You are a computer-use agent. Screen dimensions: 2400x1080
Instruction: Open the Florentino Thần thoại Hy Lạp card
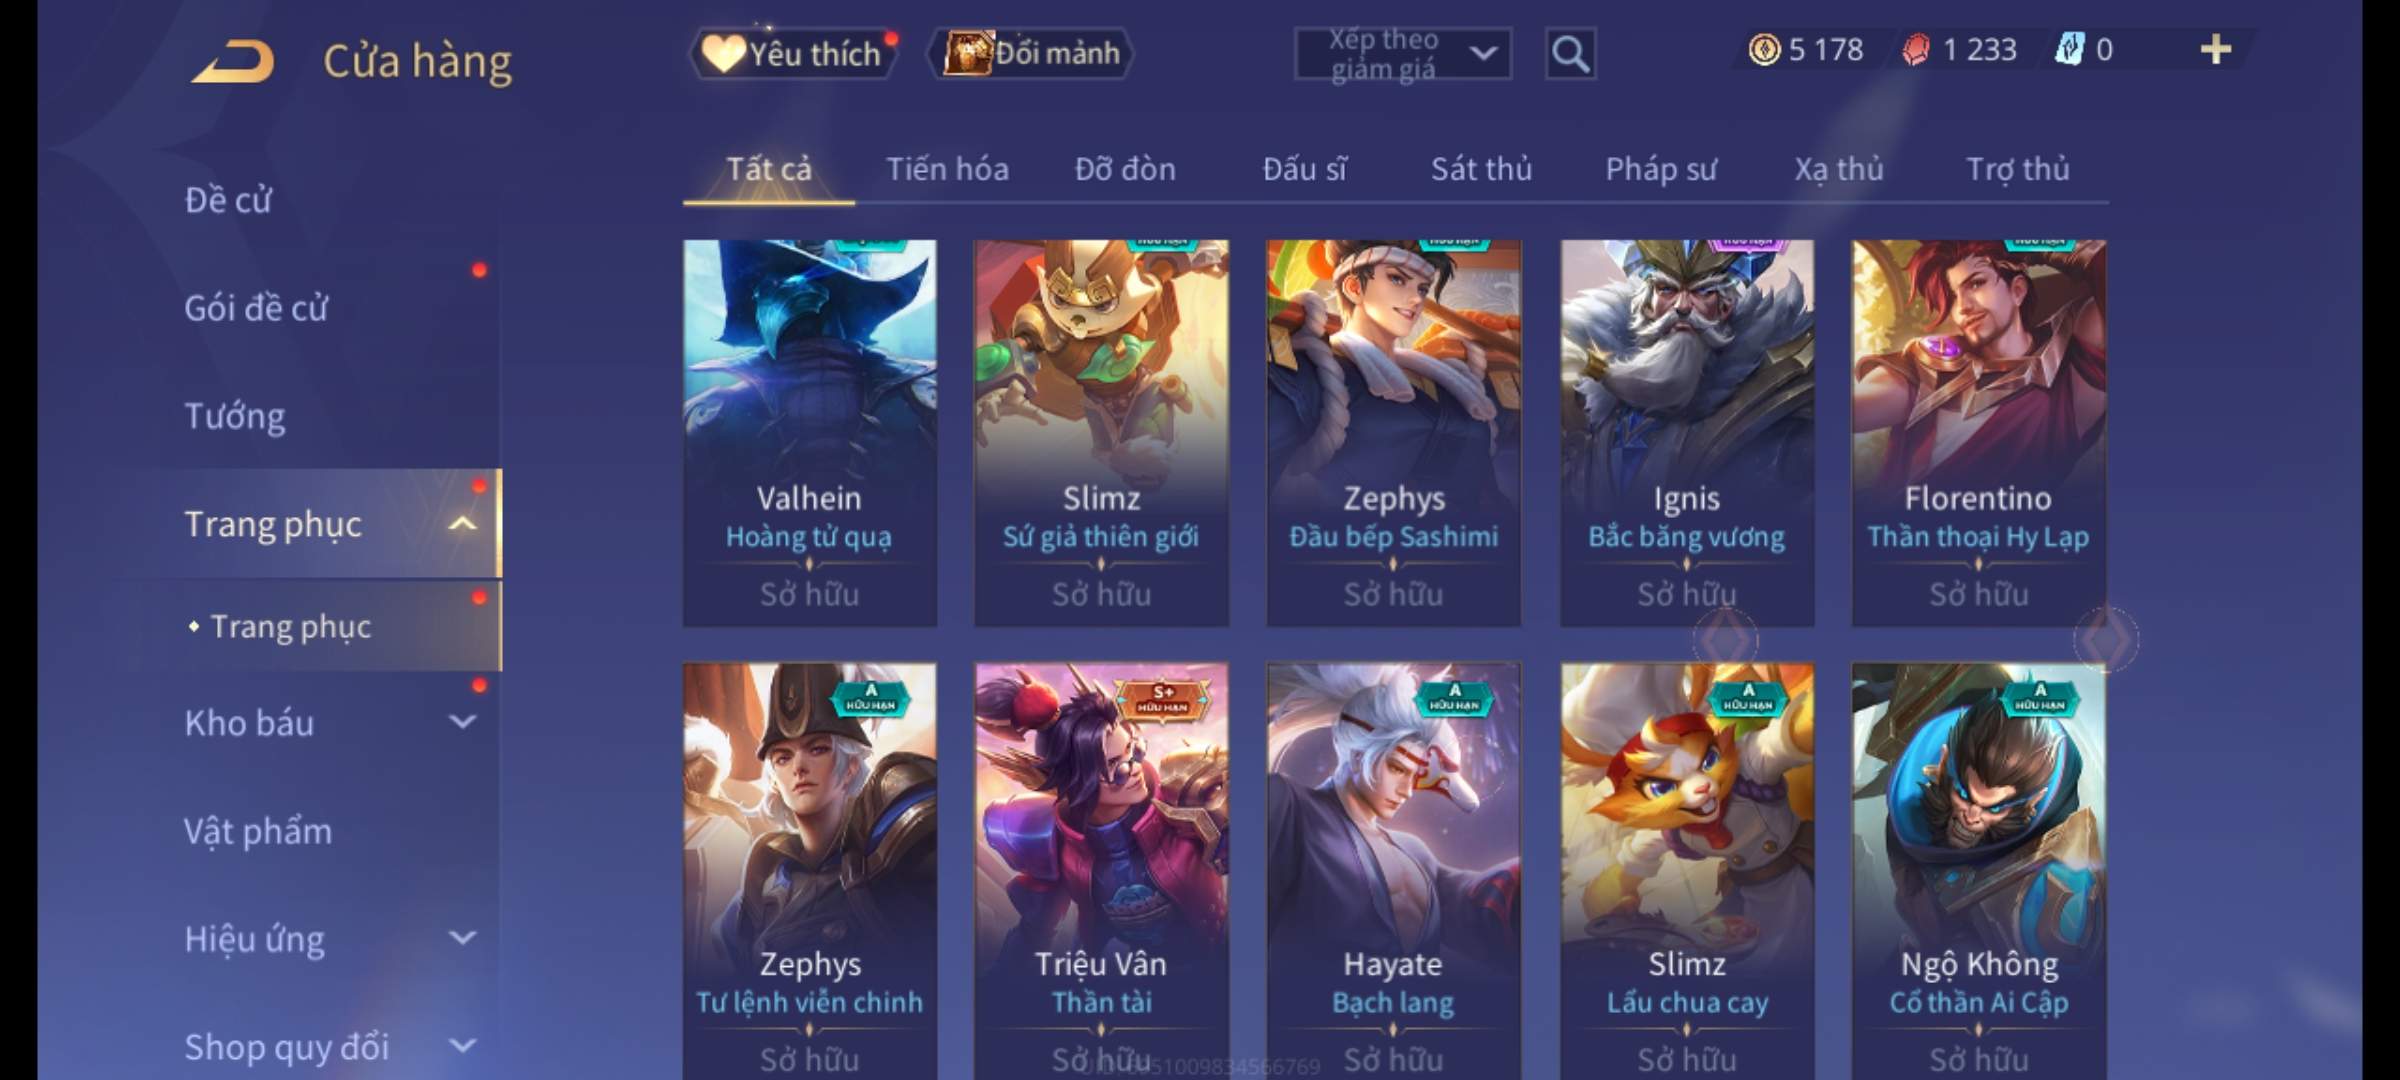coord(1979,433)
